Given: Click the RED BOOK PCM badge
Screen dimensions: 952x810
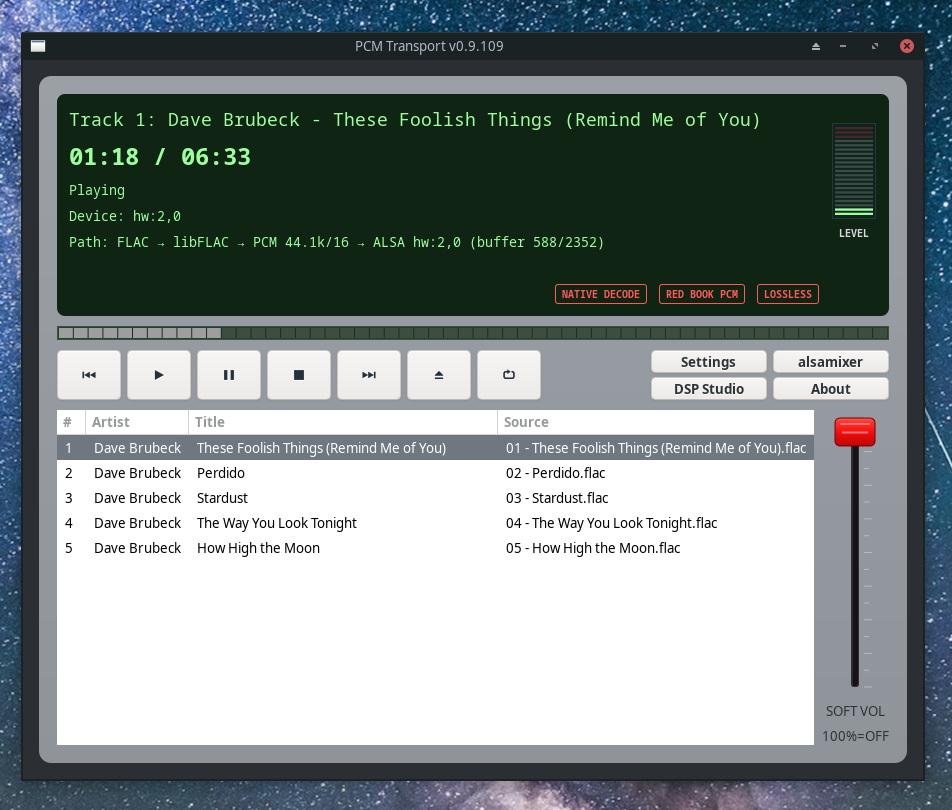Looking at the screenshot, I should pyautogui.click(x=701, y=294).
